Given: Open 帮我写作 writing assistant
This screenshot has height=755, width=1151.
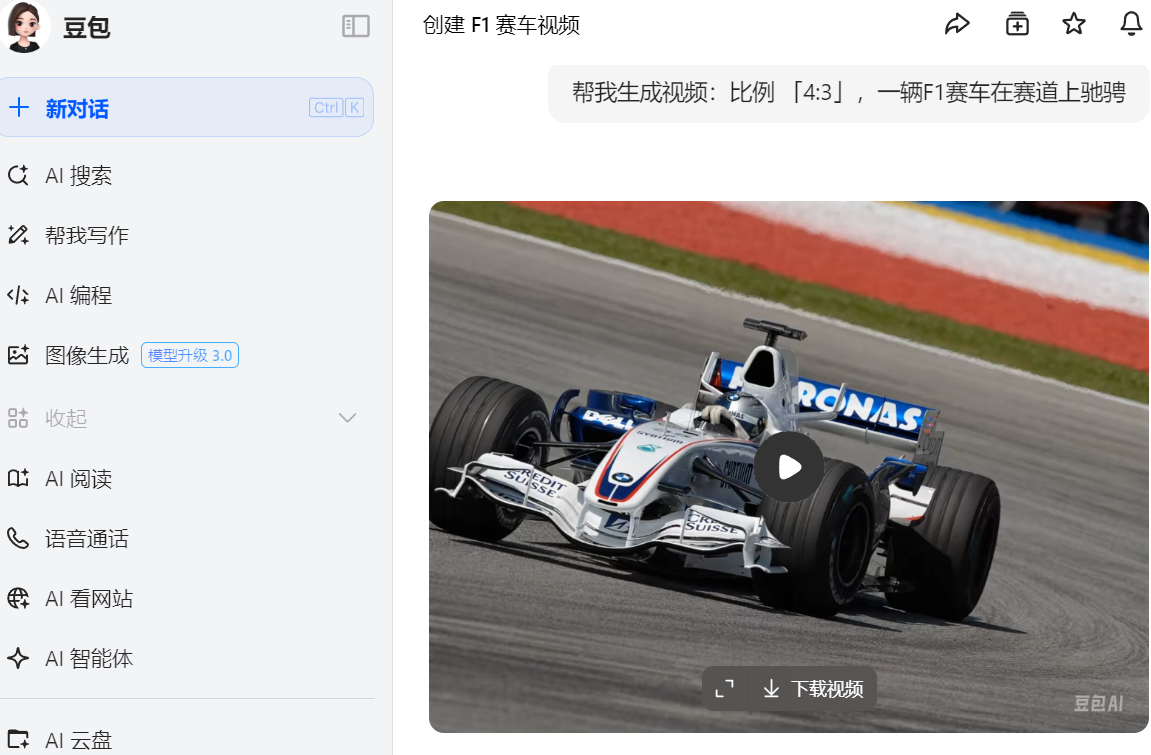Looking at the screenshot, I should pos(86,235).
